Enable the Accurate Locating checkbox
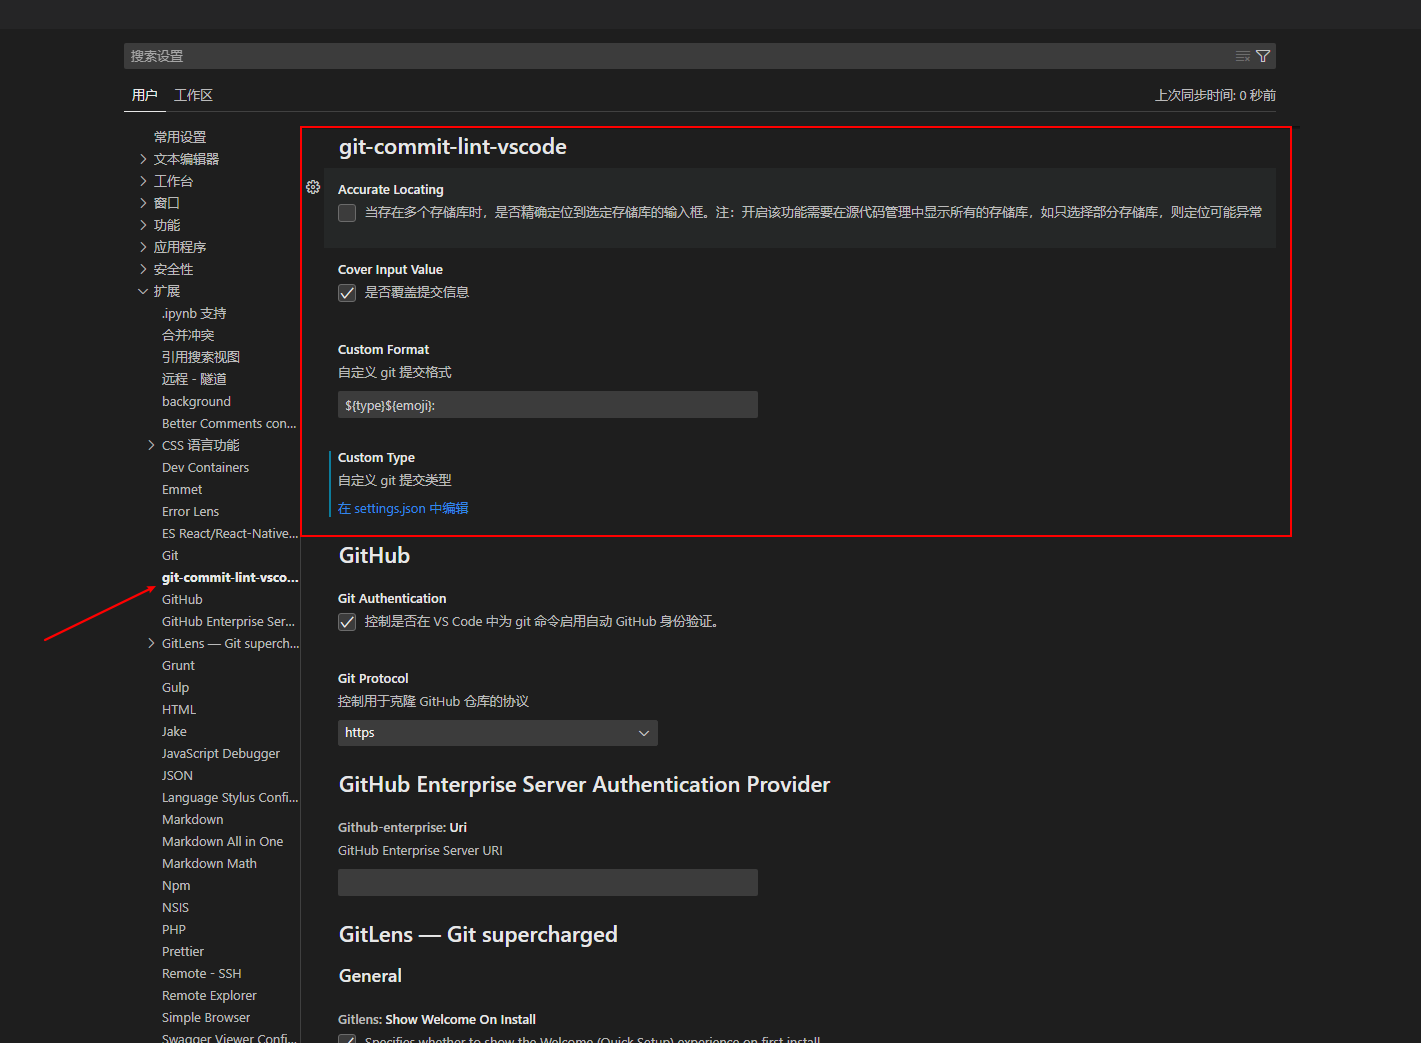Screen dimensions: 1421x1043 coord(347,213)
